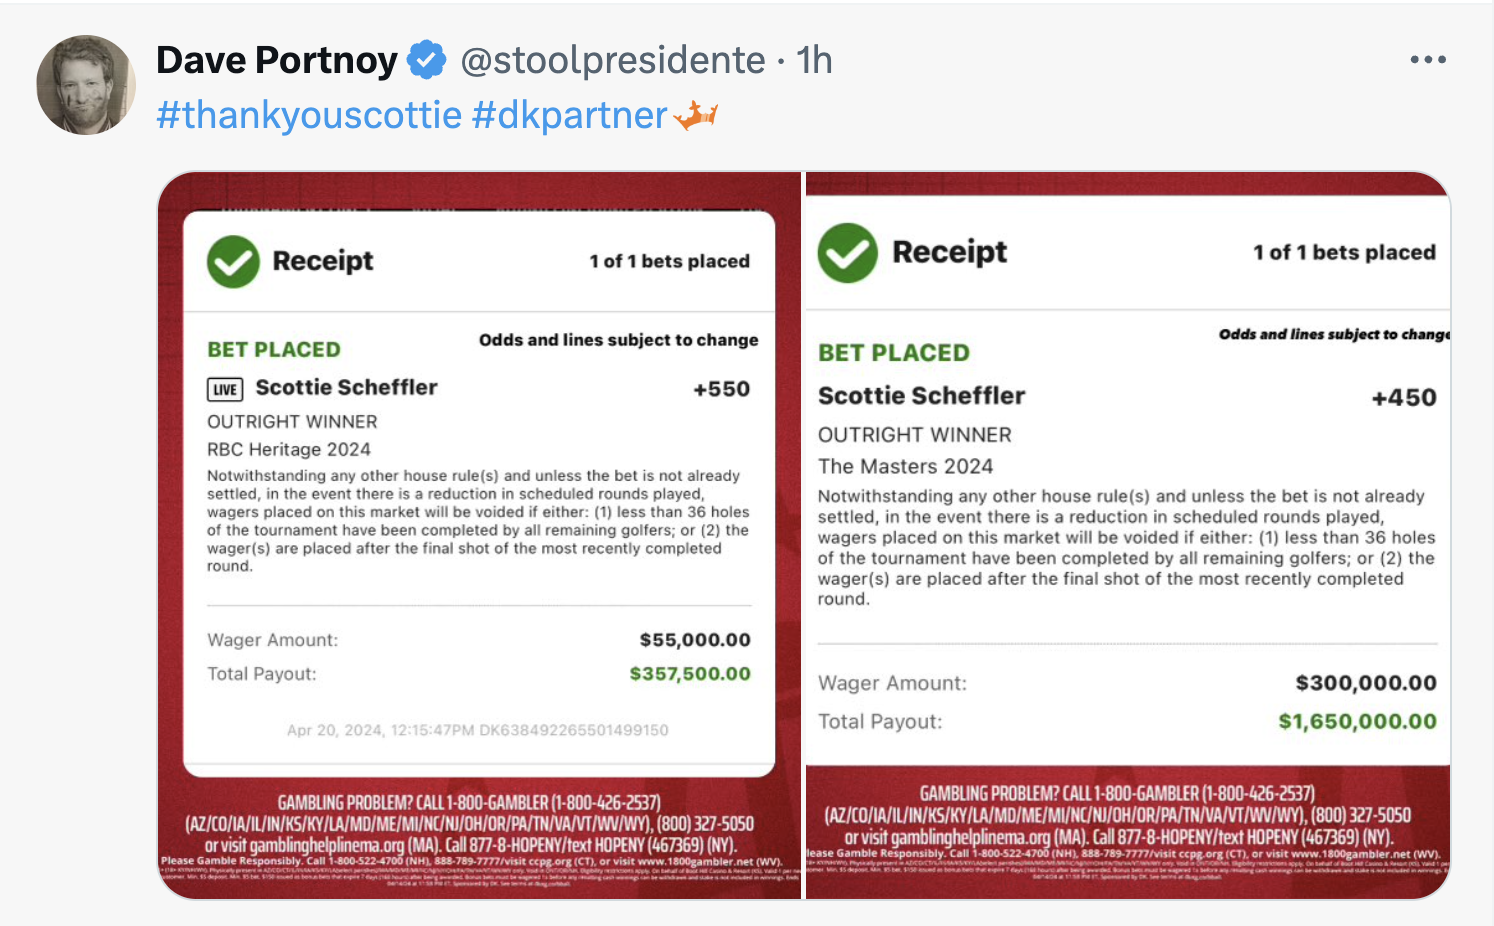Click the +550 odds on left receipt

point(721,389)
